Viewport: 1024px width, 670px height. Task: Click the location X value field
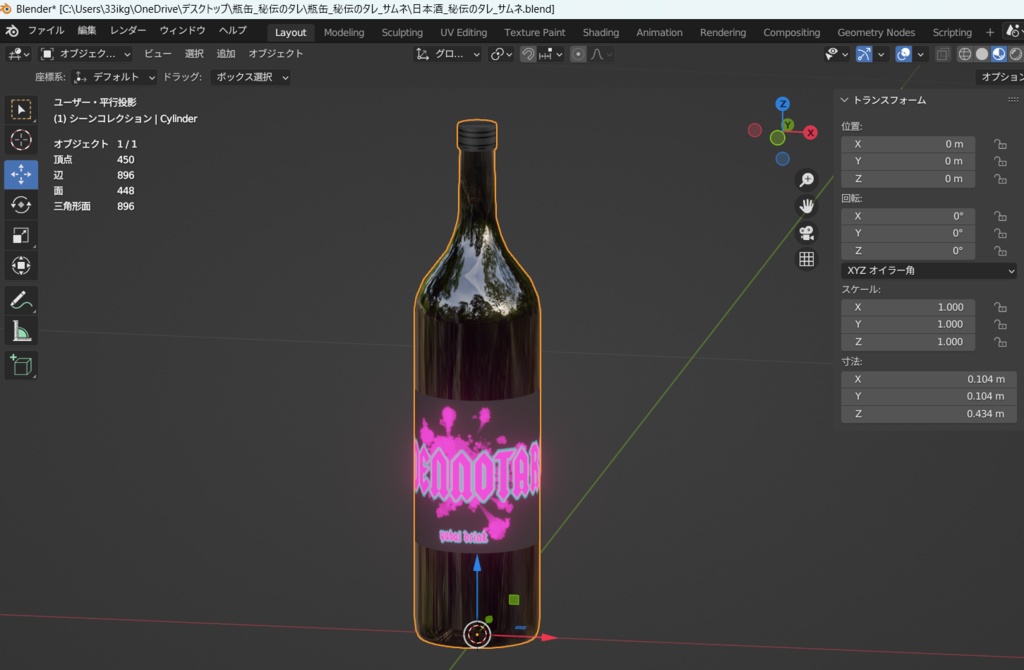tap(908, 144)
